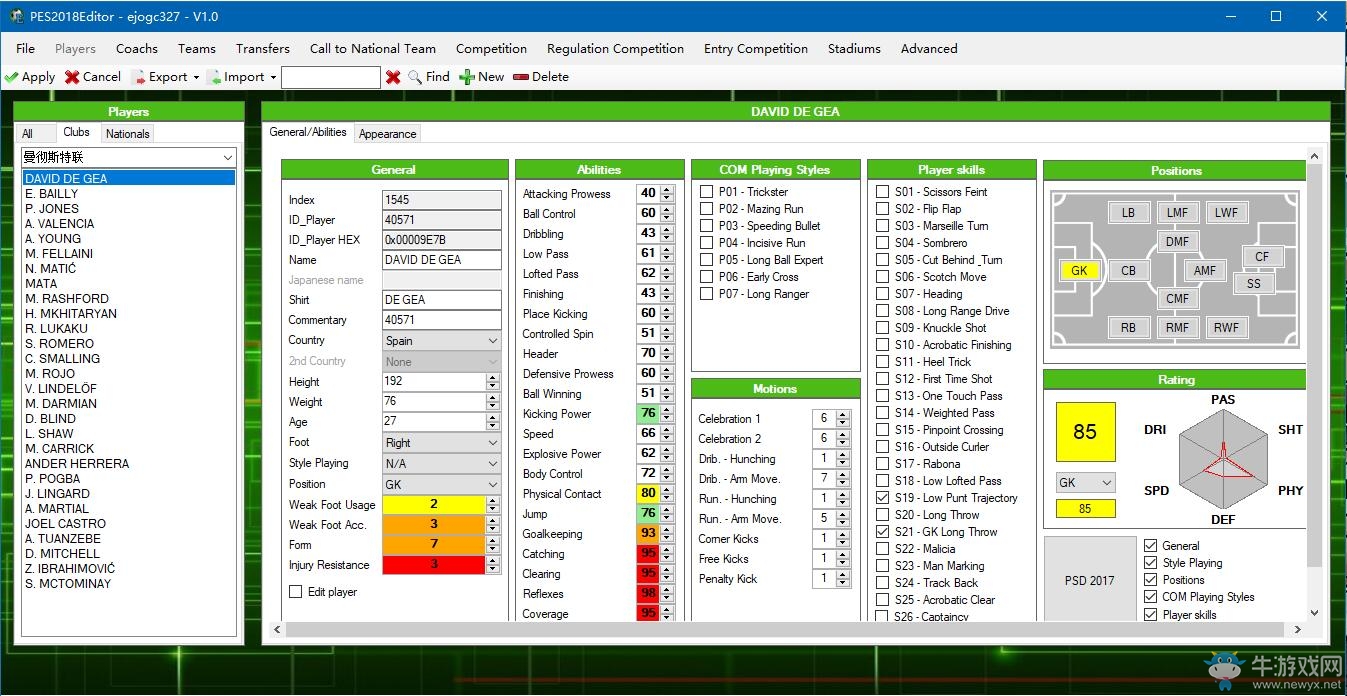This screenshot has width=1347, height=696.
Task: Click the New green plus icon
Action: pos(466,77)
